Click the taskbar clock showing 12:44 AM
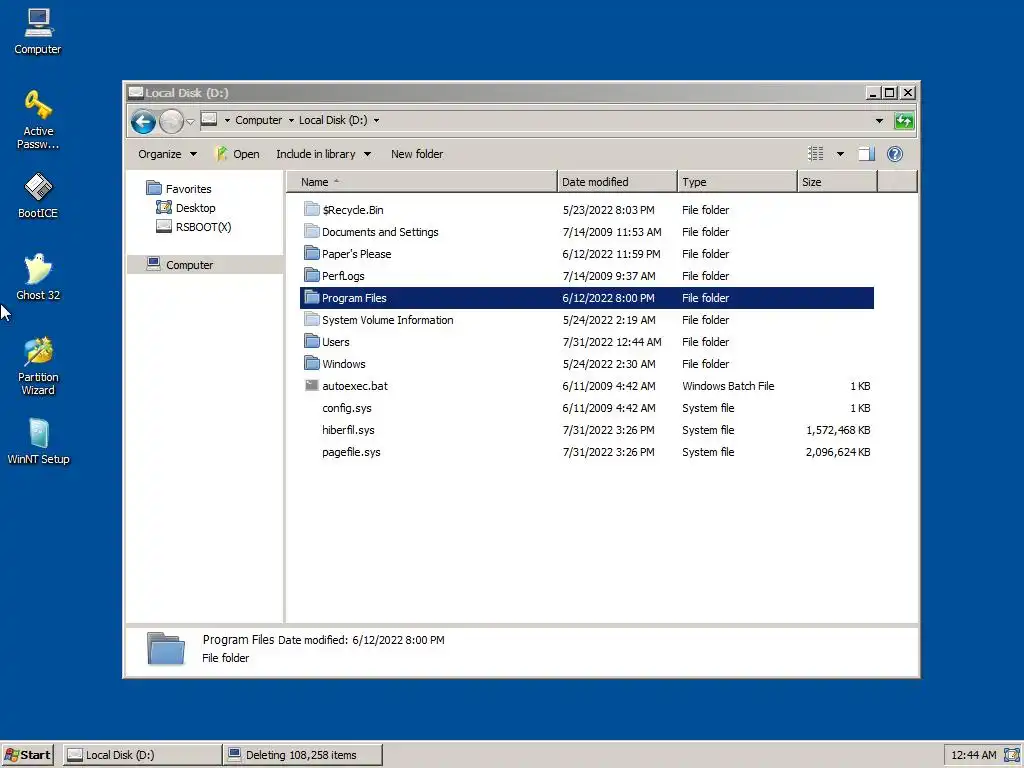This screenshot has width=1024, height=768. point(974,755)
